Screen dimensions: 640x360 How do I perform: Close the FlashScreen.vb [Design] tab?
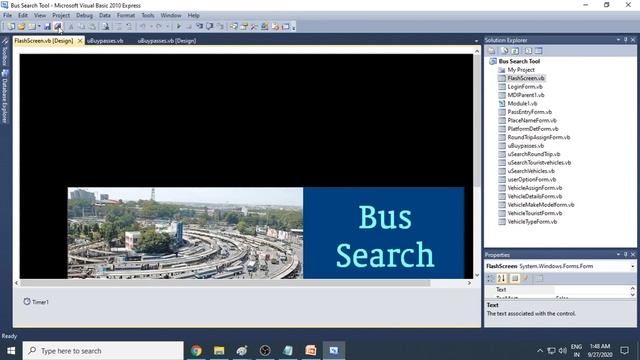80,41
